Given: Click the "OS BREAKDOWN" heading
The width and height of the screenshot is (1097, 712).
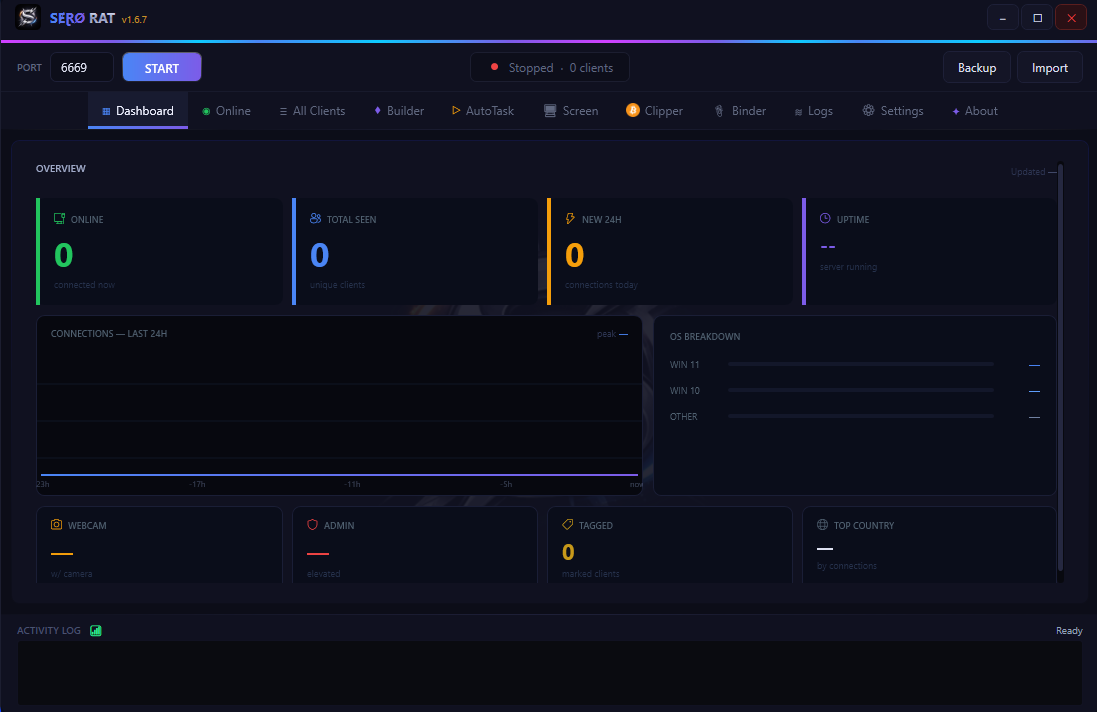Looking at the screenshot, I should click(x=705, y=336).
